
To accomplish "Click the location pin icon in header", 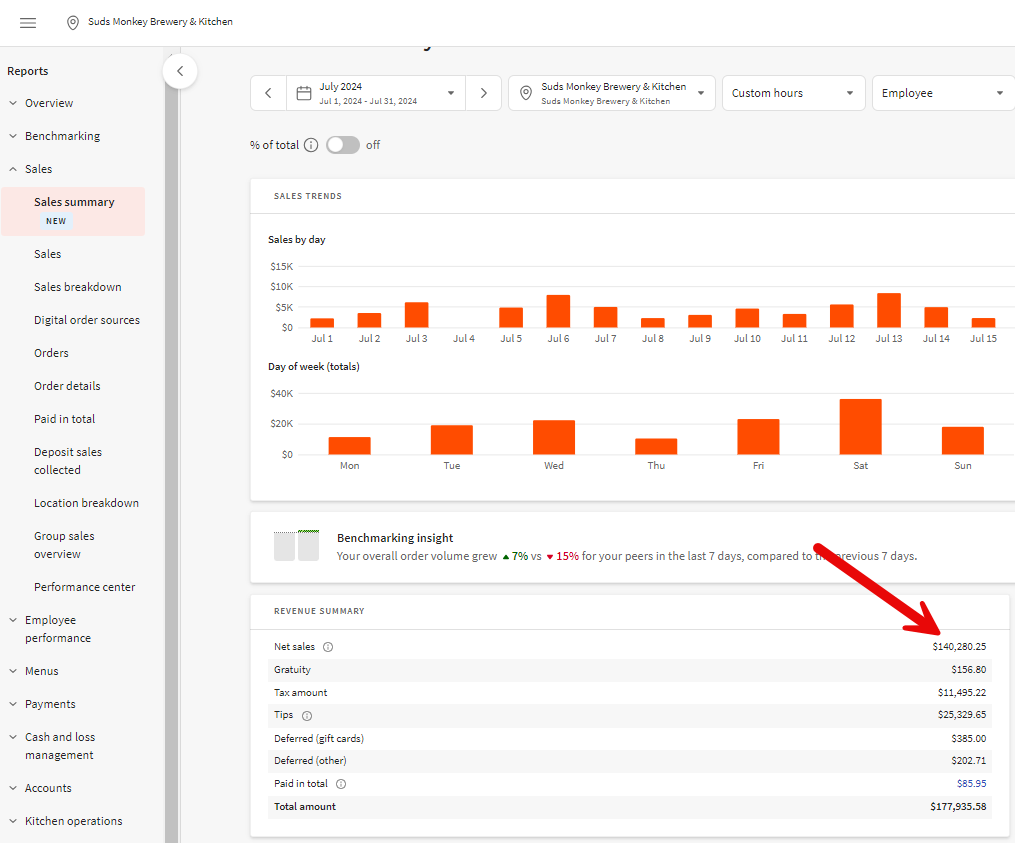I will pos(73,23).
